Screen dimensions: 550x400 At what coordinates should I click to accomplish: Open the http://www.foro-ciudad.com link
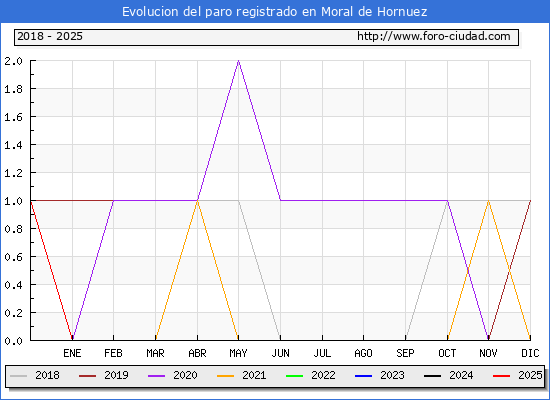point(434,36)
